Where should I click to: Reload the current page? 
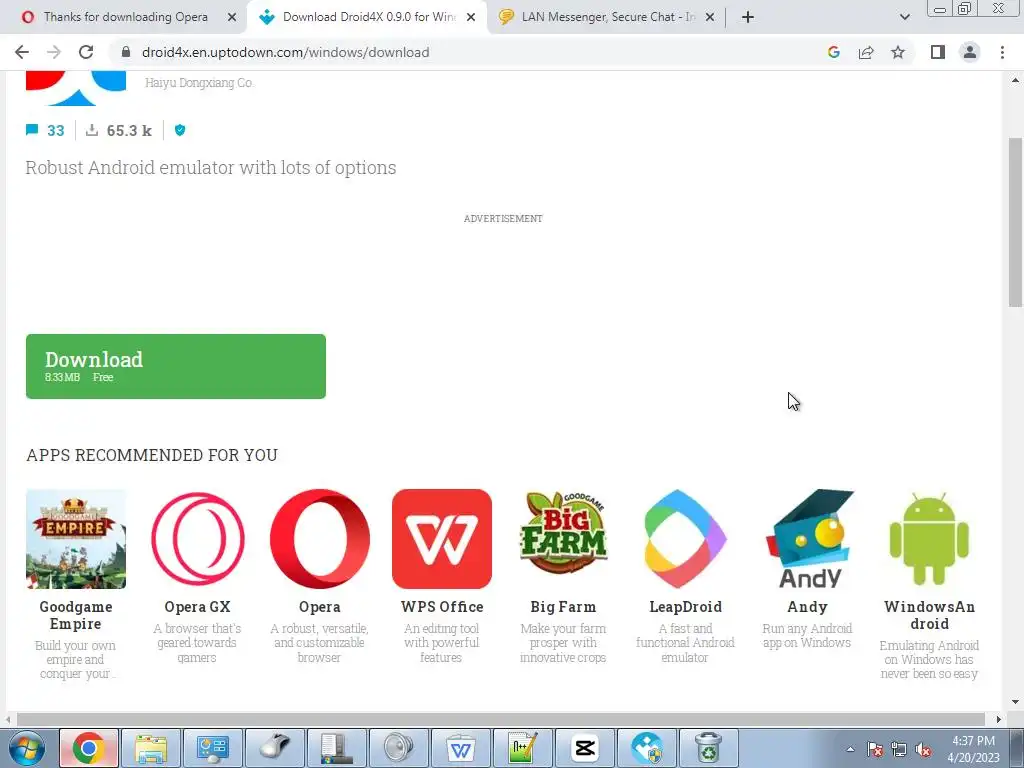[86, 52]
